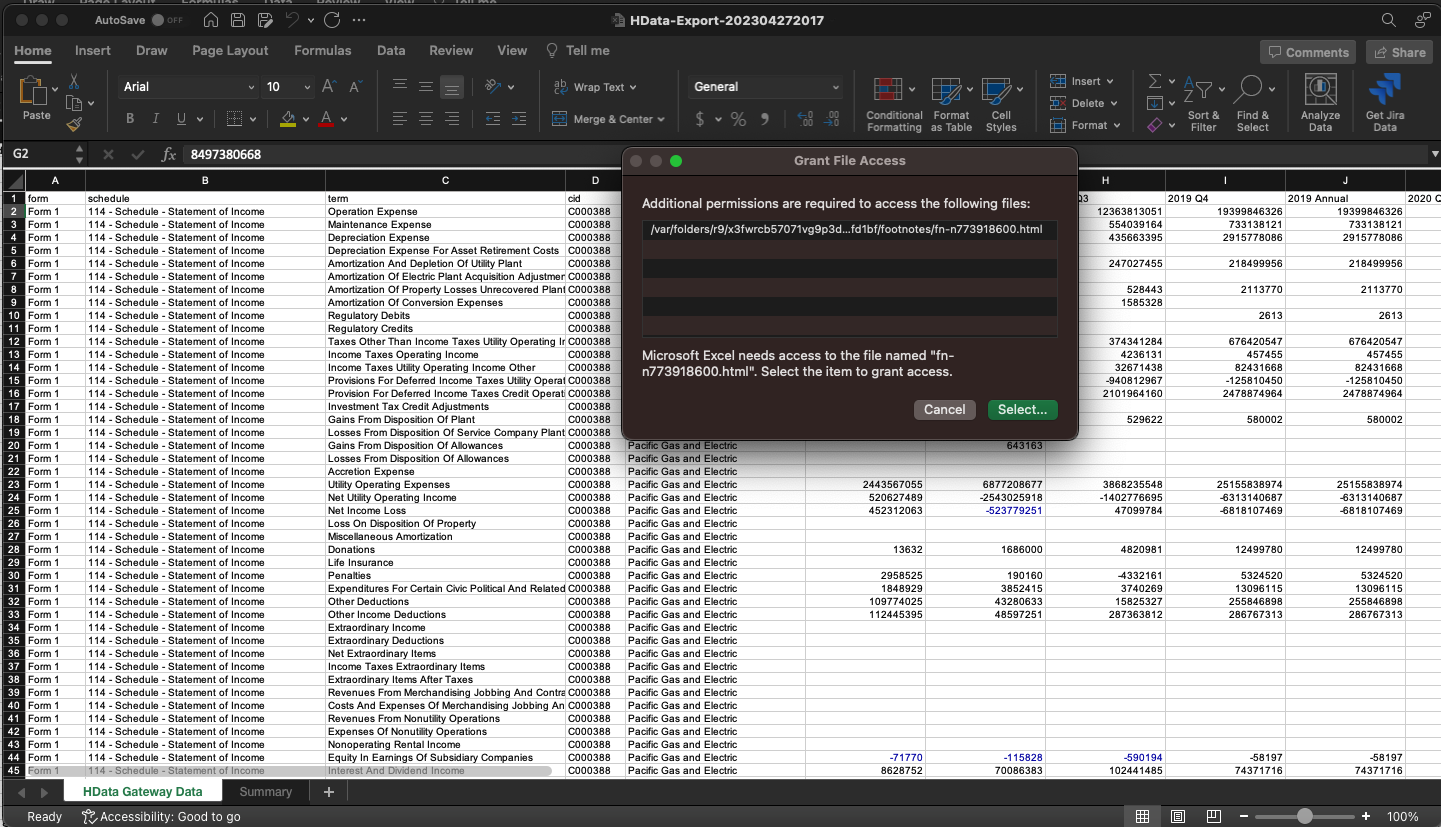Viewport: 1441px width, 827px height.
Task: Open the Review ribbon tab
Action: [451, 51]
